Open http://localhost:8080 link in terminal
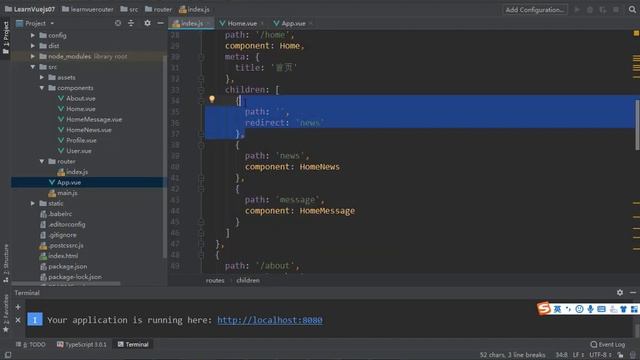 (270, 320)
